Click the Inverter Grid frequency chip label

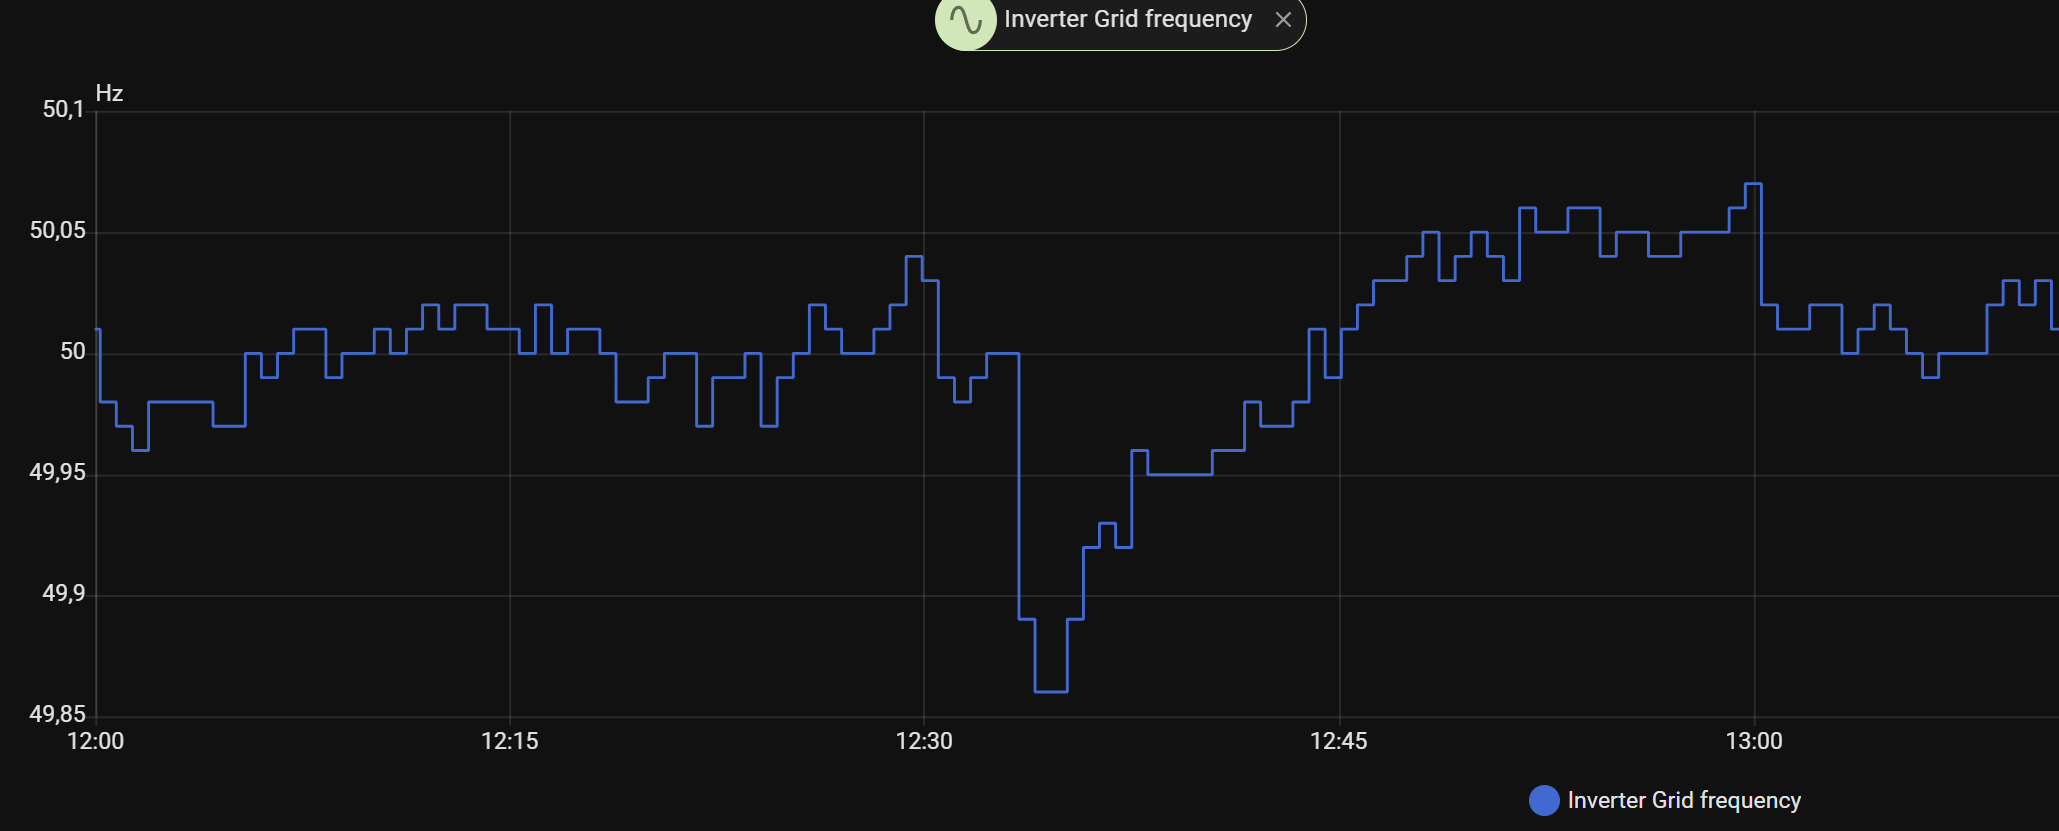coord(1127,20)
